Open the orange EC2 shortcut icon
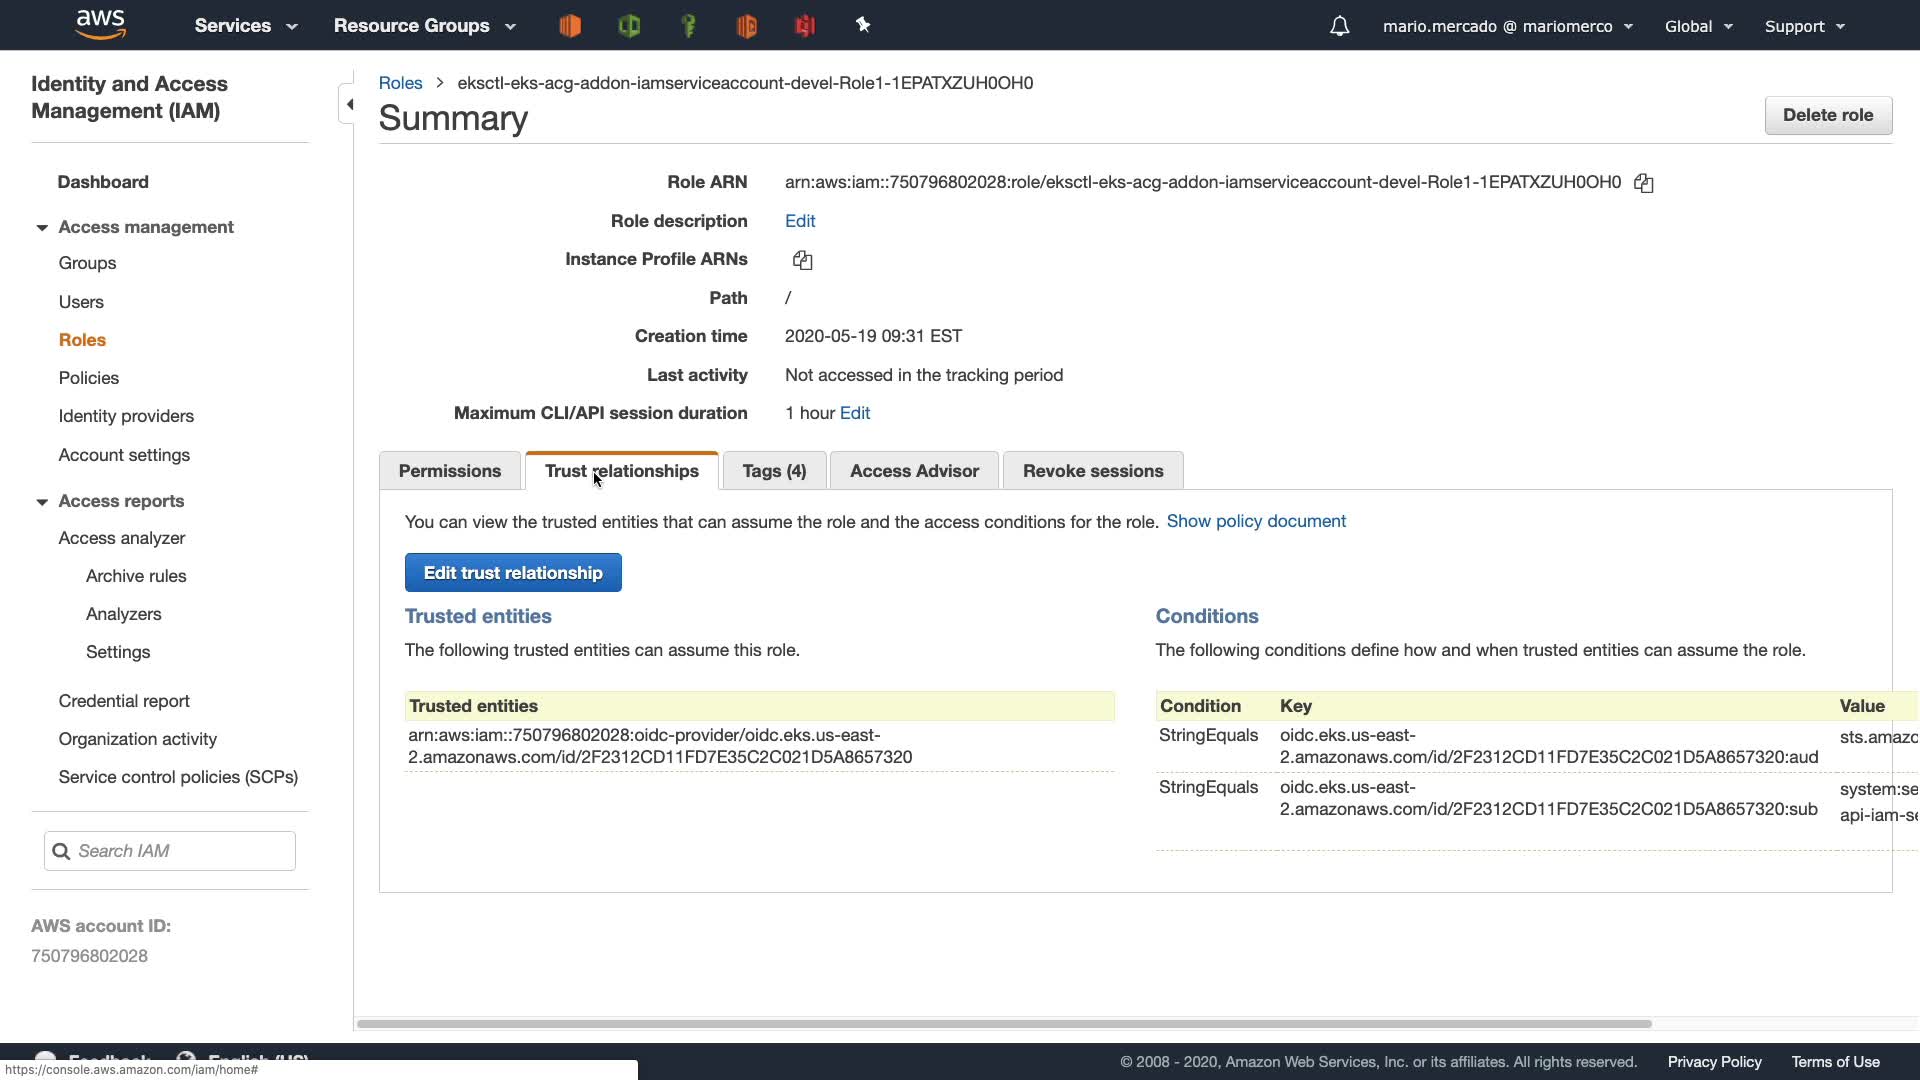 tap(570, 26)
